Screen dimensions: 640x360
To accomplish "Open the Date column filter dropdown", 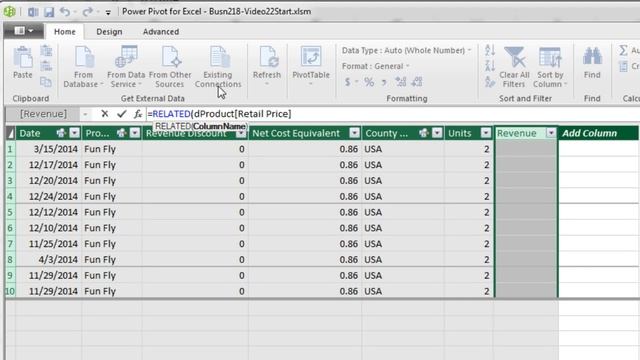I will (74, 133).
